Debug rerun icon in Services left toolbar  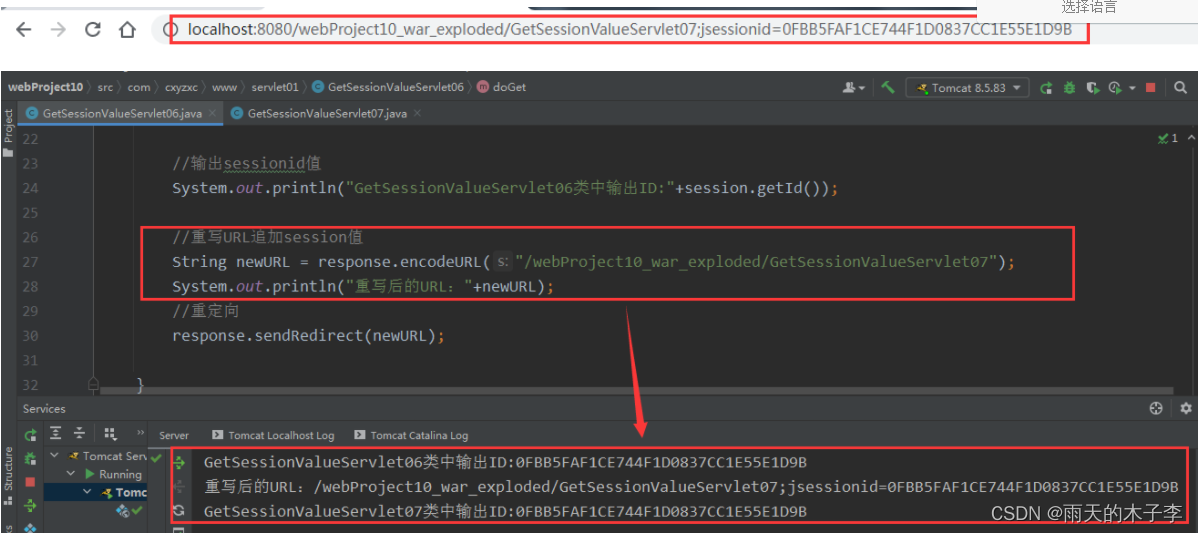[31, 459]
